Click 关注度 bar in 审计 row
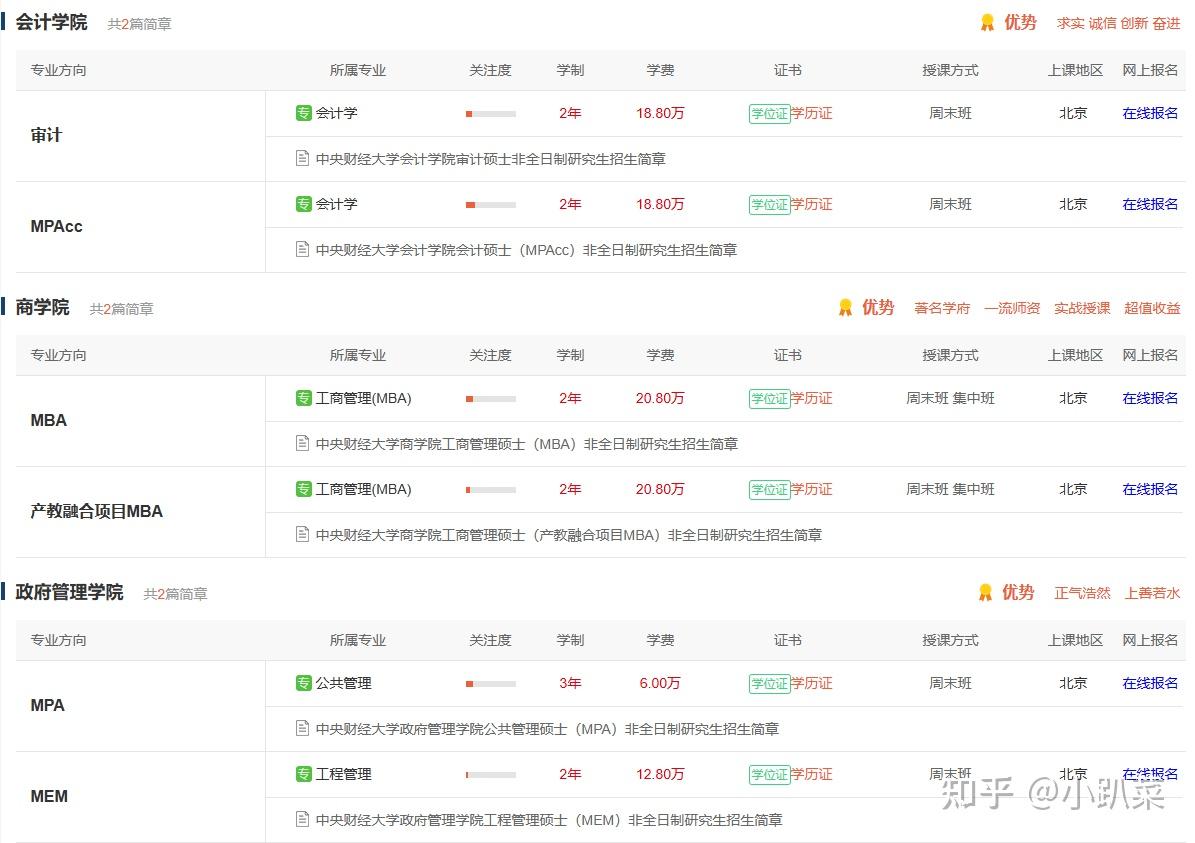The height and width of the screenshot is (843, 1195). (x=491, y=114)
